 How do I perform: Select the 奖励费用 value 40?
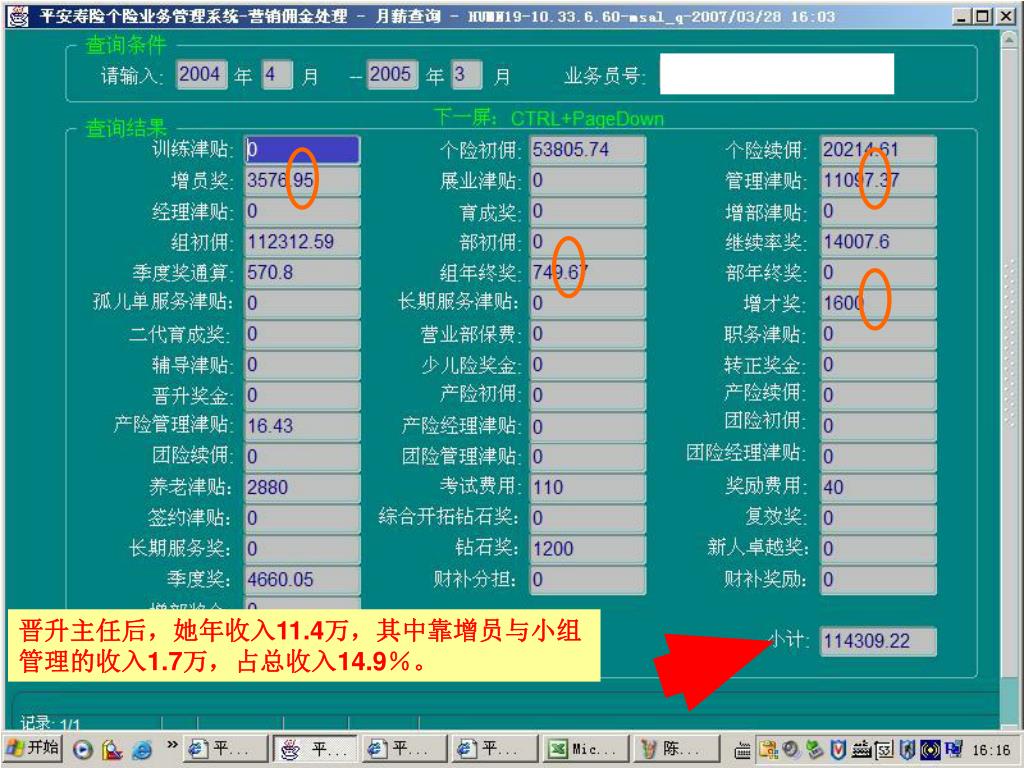878,488
